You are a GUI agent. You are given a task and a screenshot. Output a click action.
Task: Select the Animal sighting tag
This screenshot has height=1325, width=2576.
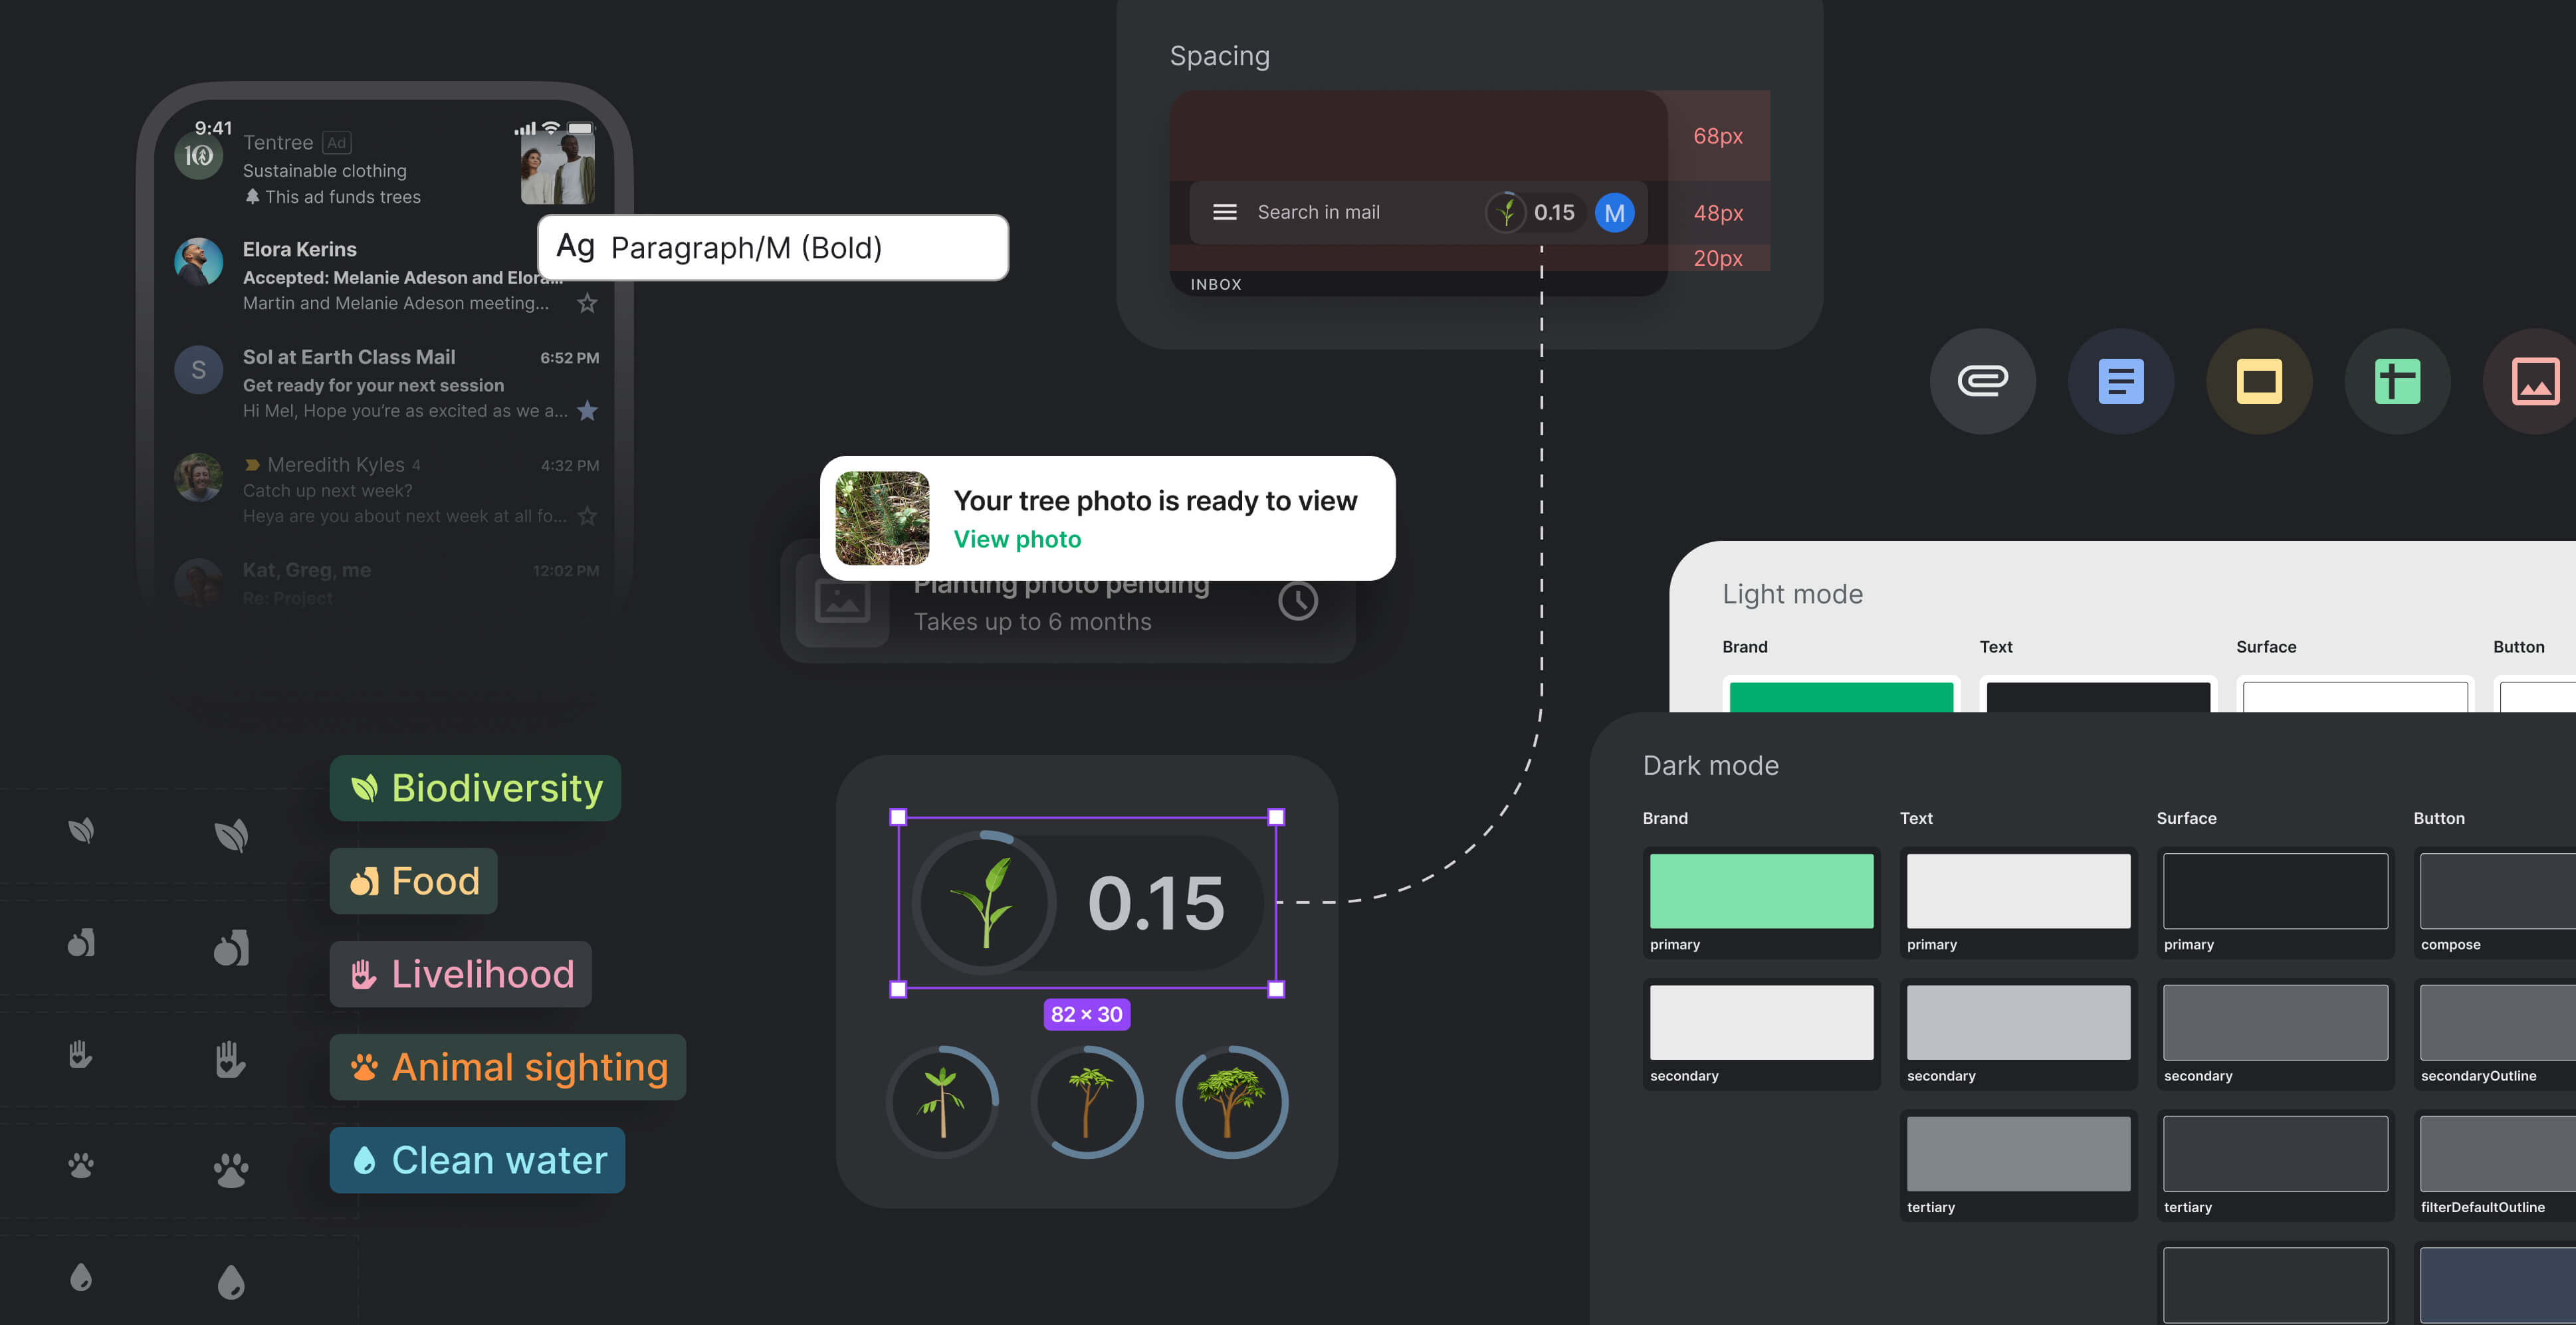(x=508, y=1067)
